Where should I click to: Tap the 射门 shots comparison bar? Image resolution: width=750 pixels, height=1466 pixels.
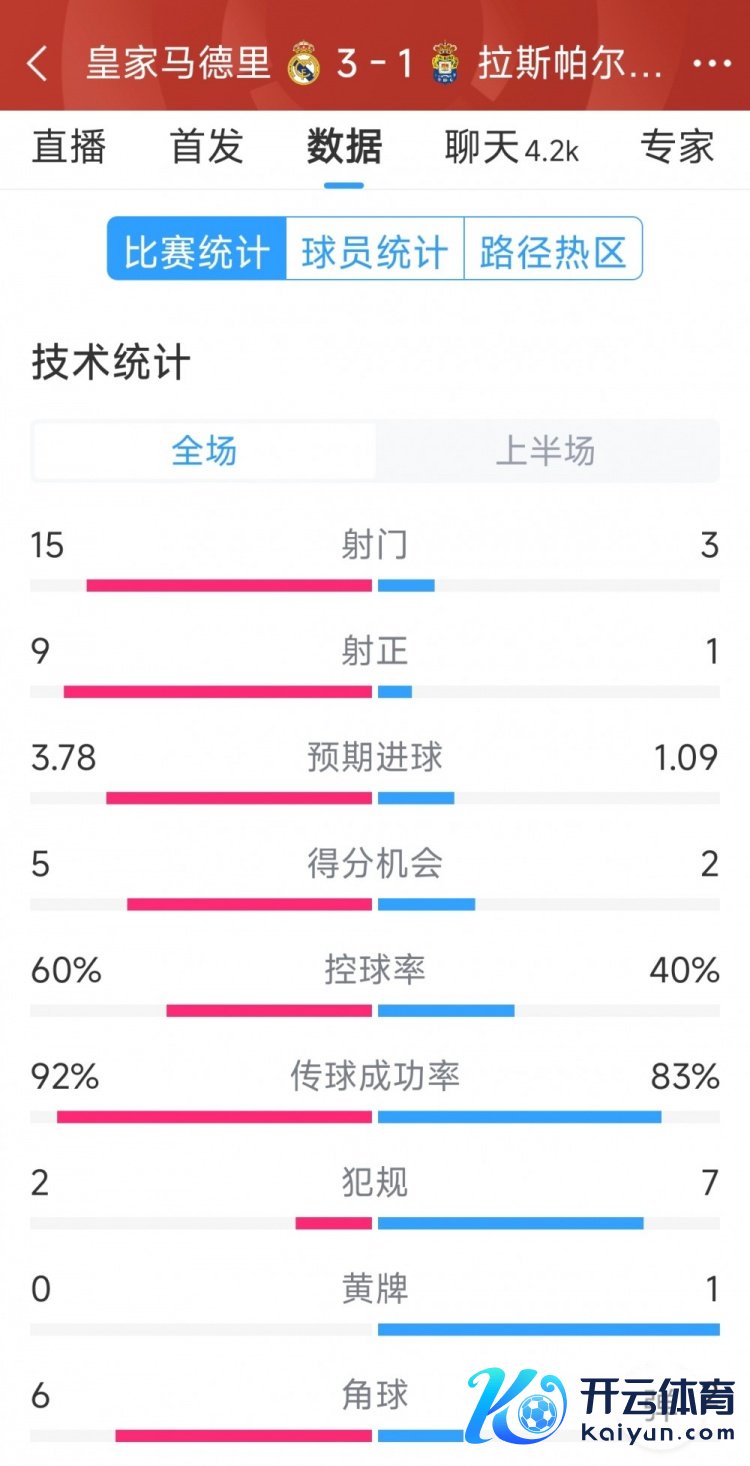pyautogui.click(x=375, y=585)
